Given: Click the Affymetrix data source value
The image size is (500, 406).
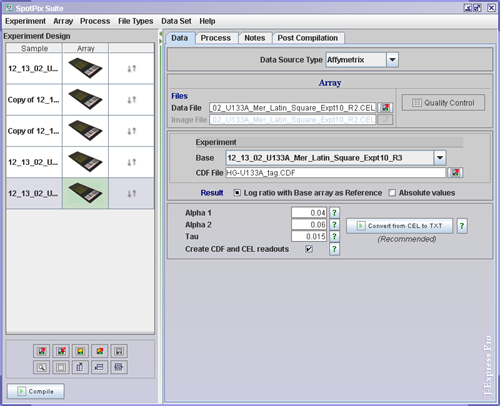Looking at the screenshot, I should pyautogui.click(x=356, y=60).
